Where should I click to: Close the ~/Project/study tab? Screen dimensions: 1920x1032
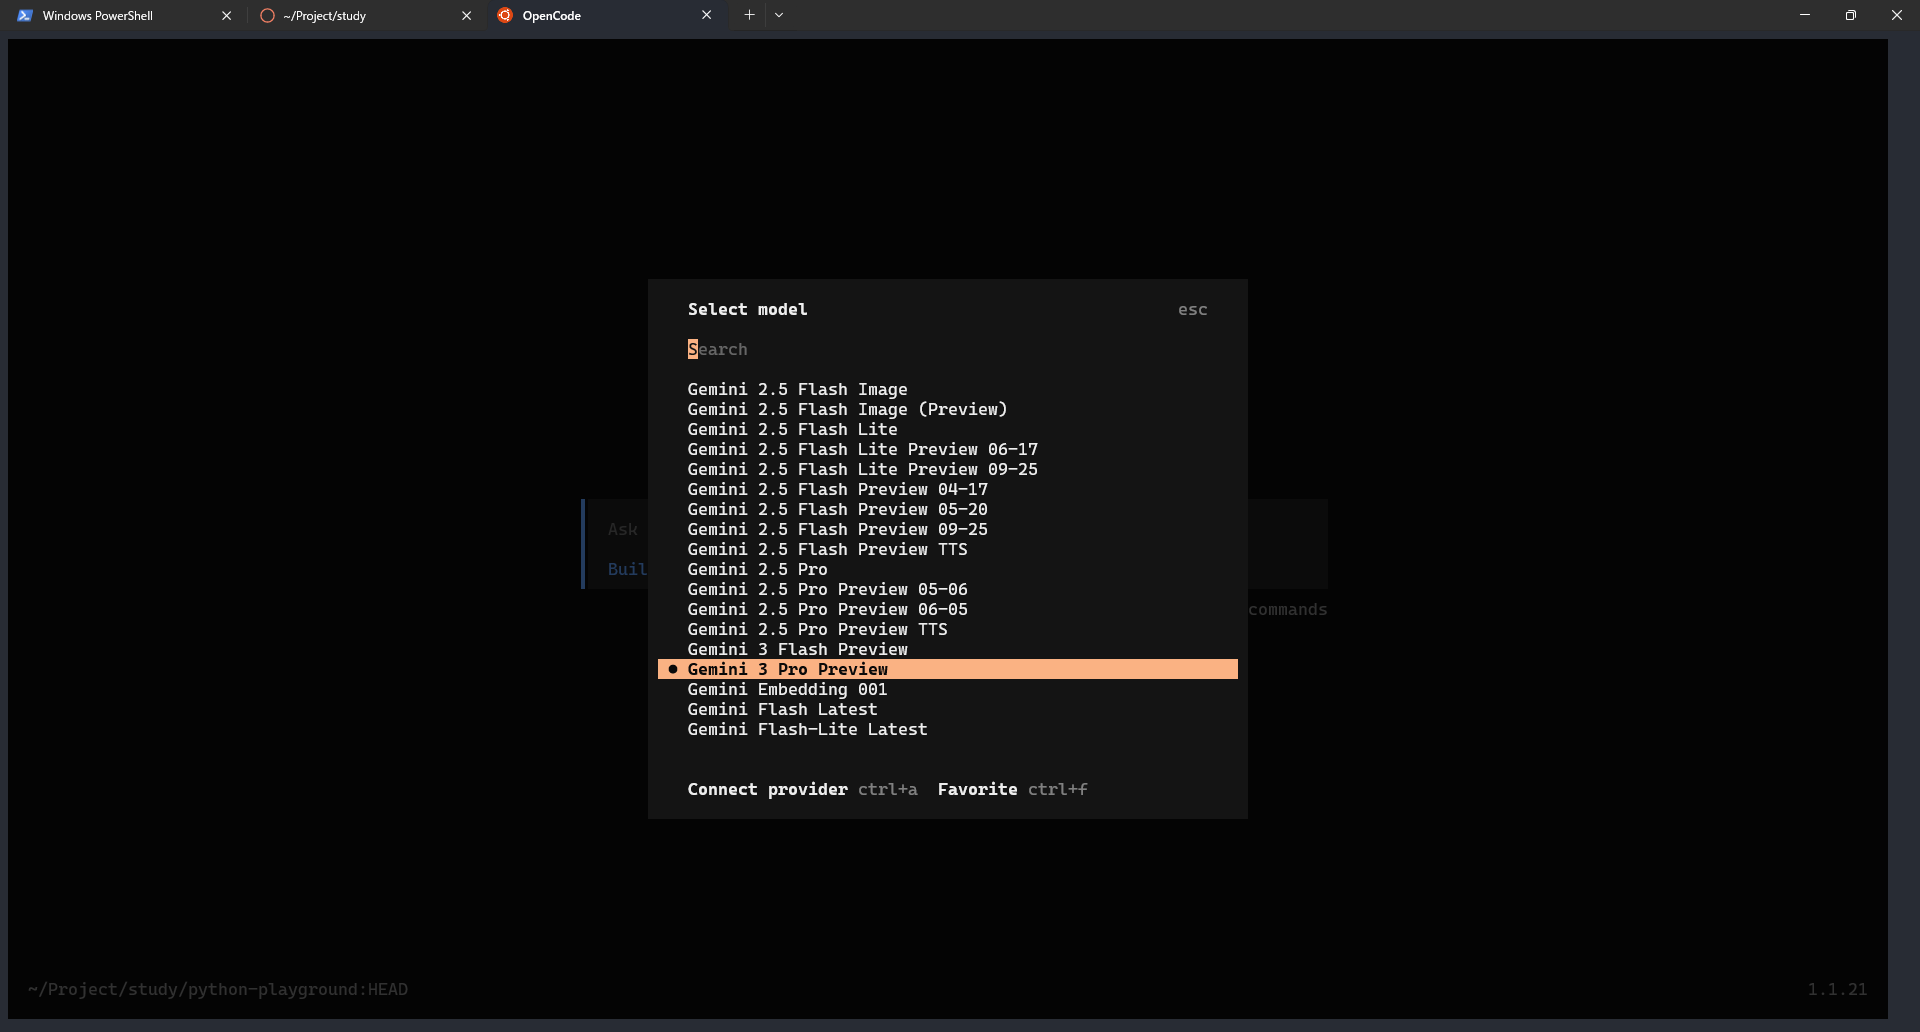[x=466, y=16]
